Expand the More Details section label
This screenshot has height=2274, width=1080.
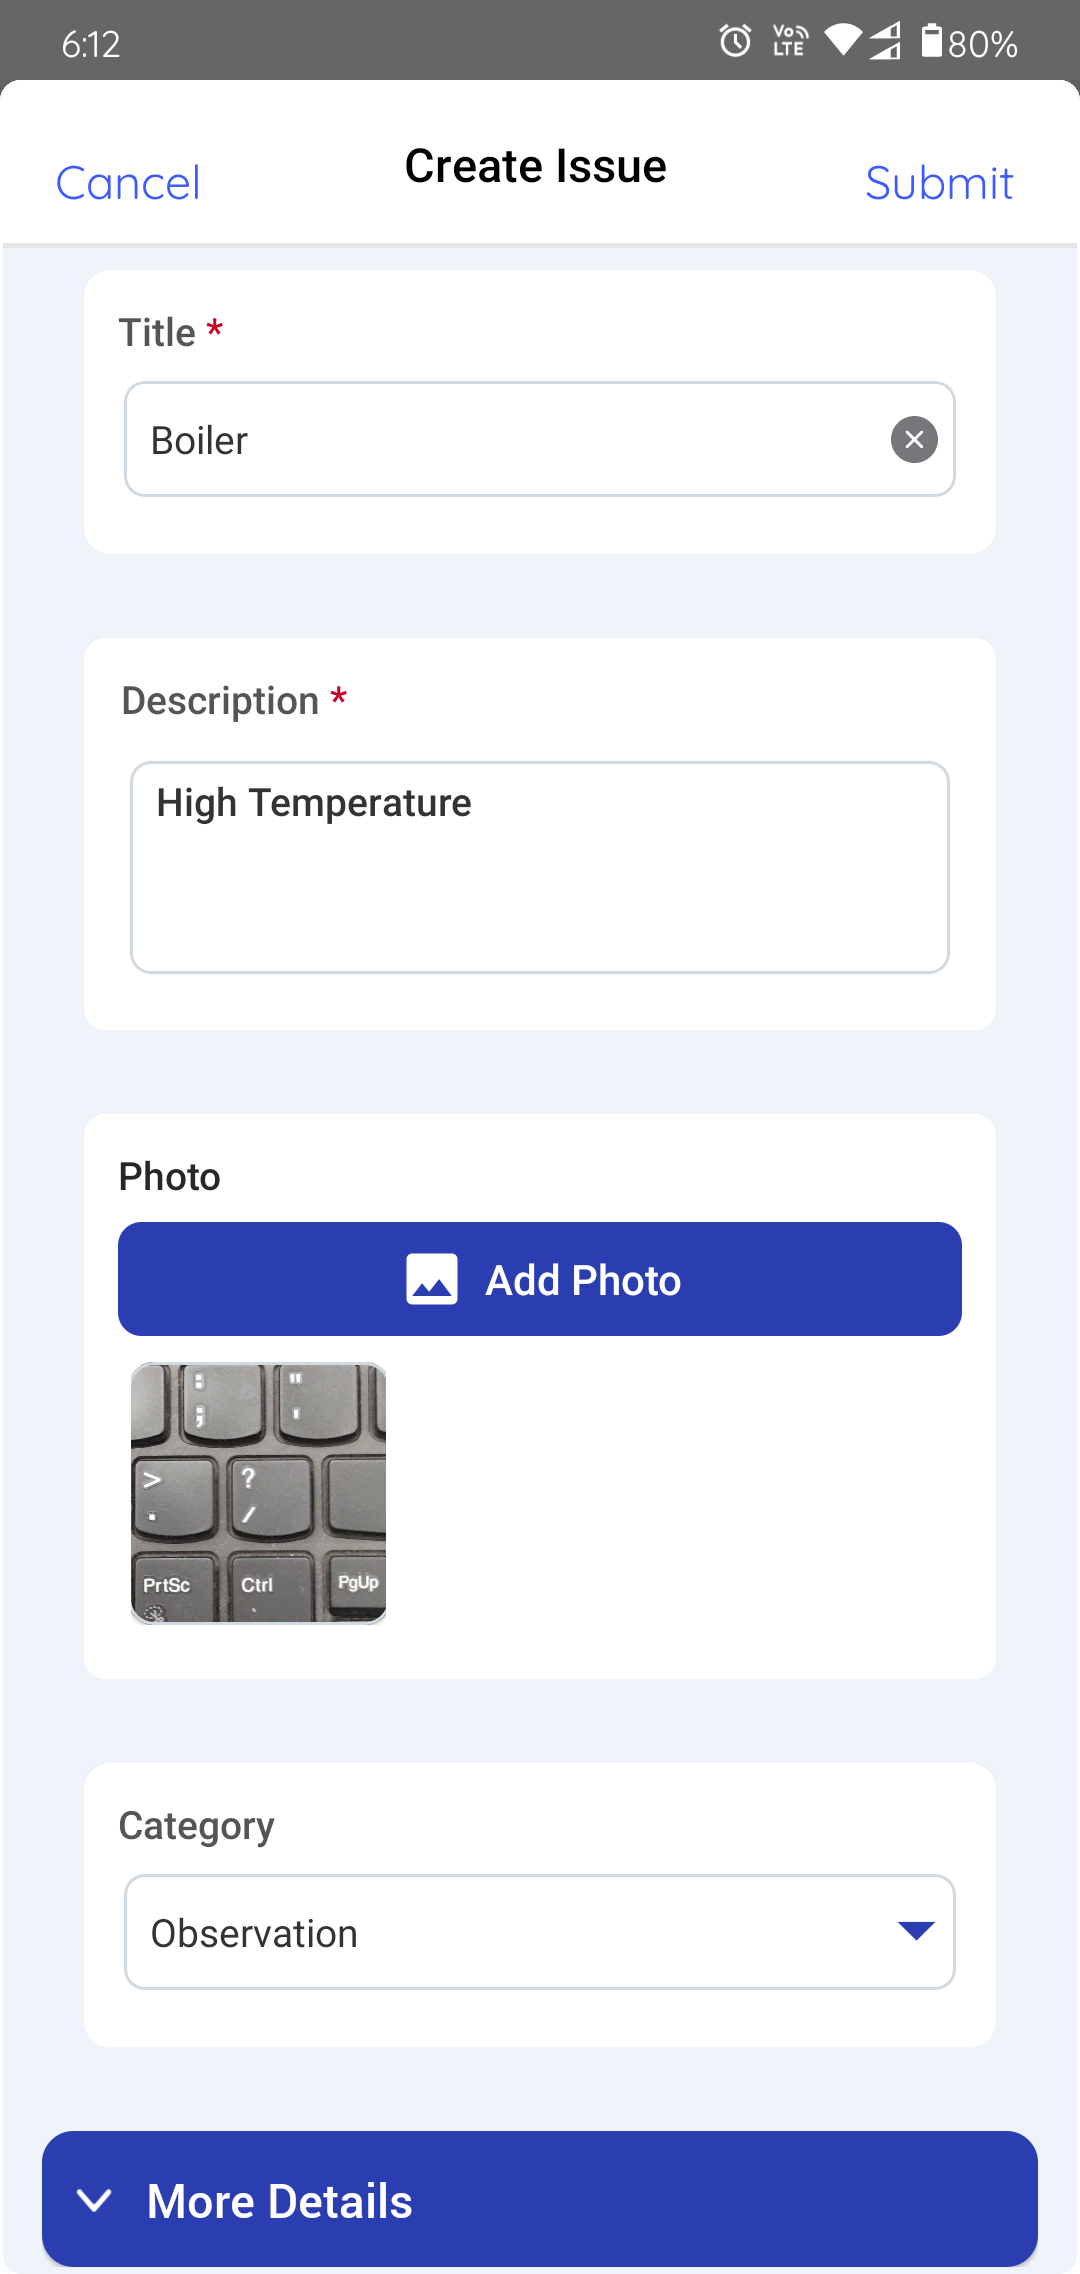tap(280, 2201)
